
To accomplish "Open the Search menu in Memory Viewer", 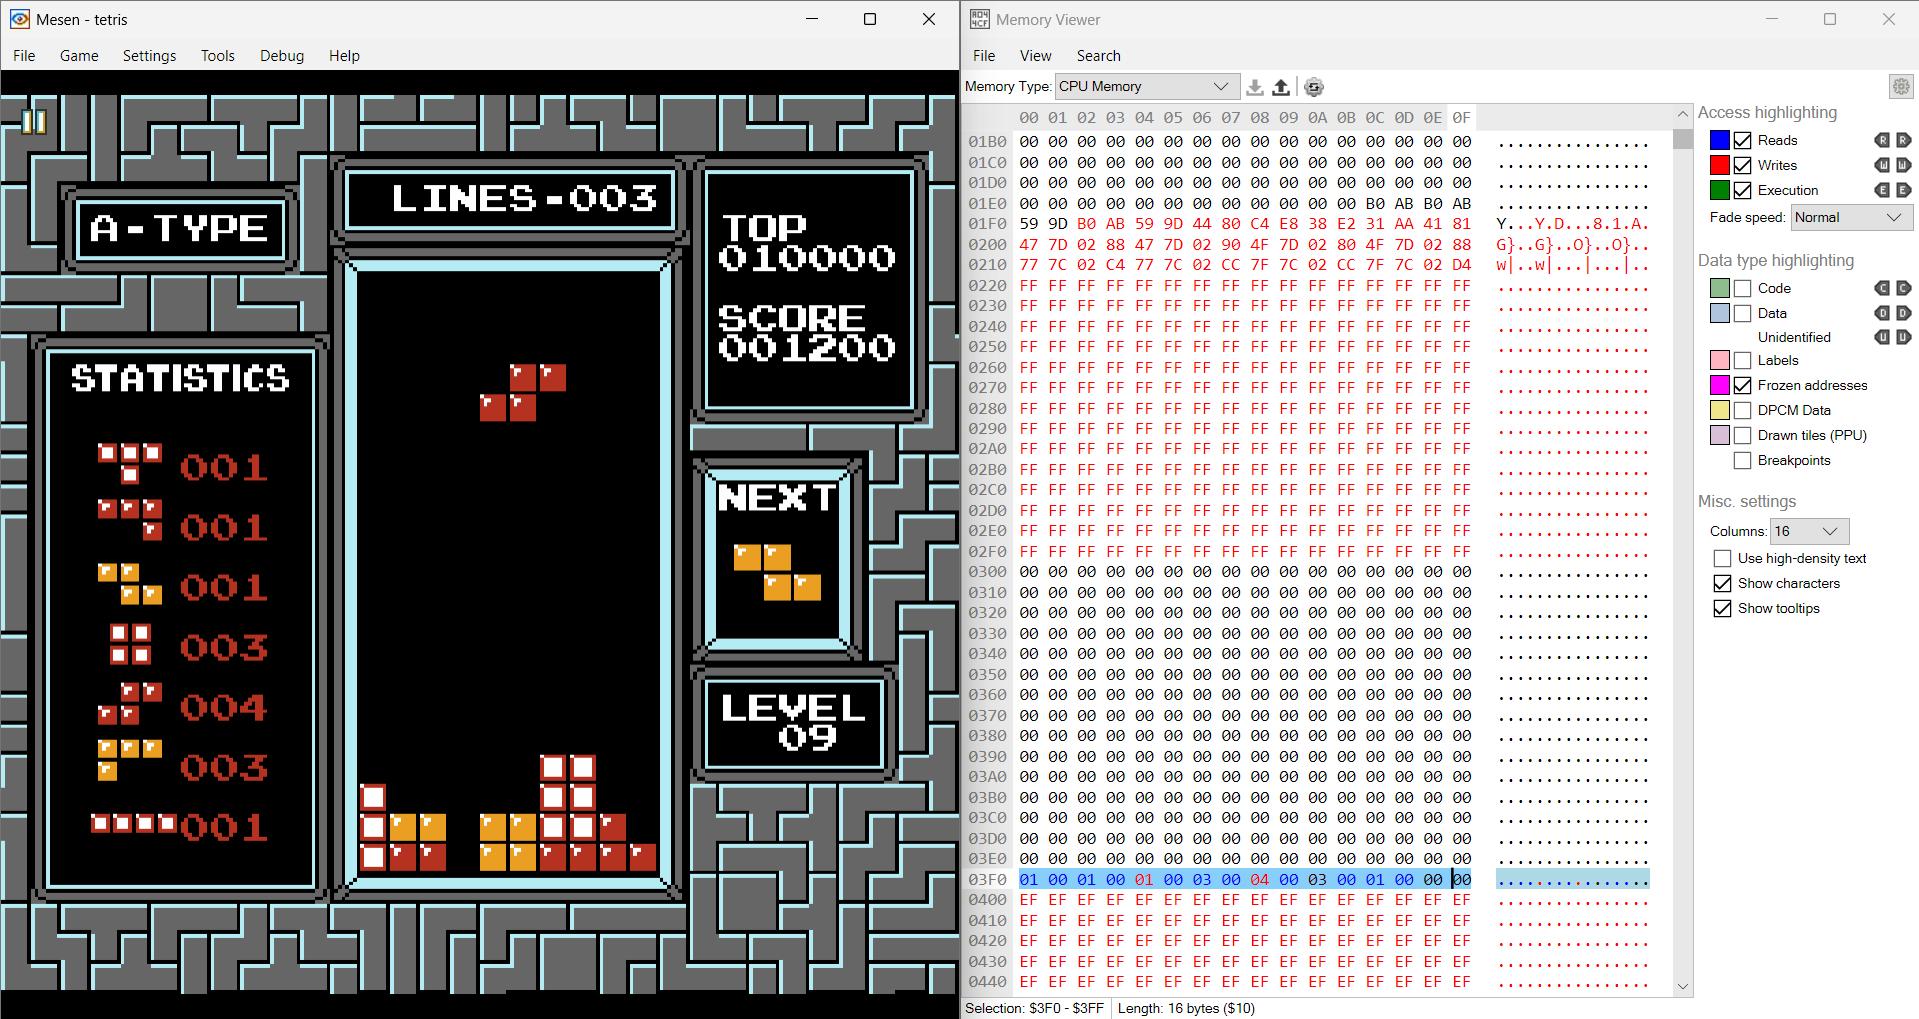I will click(1098, 56).
